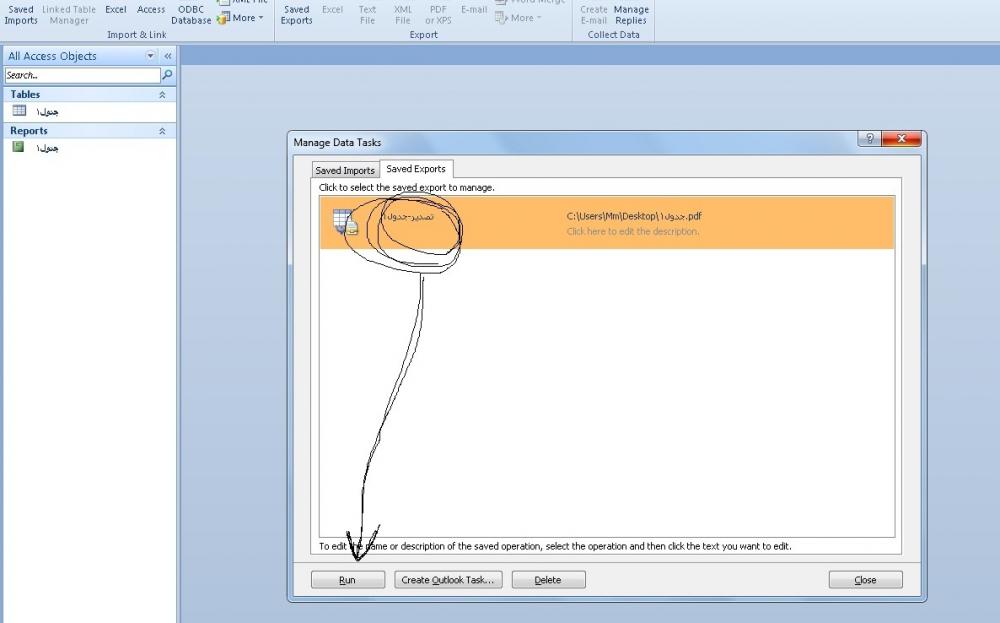Import from Excel in Import & Link group
The width and height of the screenshot is (1000, 623).
pyautogui.click(x=115, y=10)
